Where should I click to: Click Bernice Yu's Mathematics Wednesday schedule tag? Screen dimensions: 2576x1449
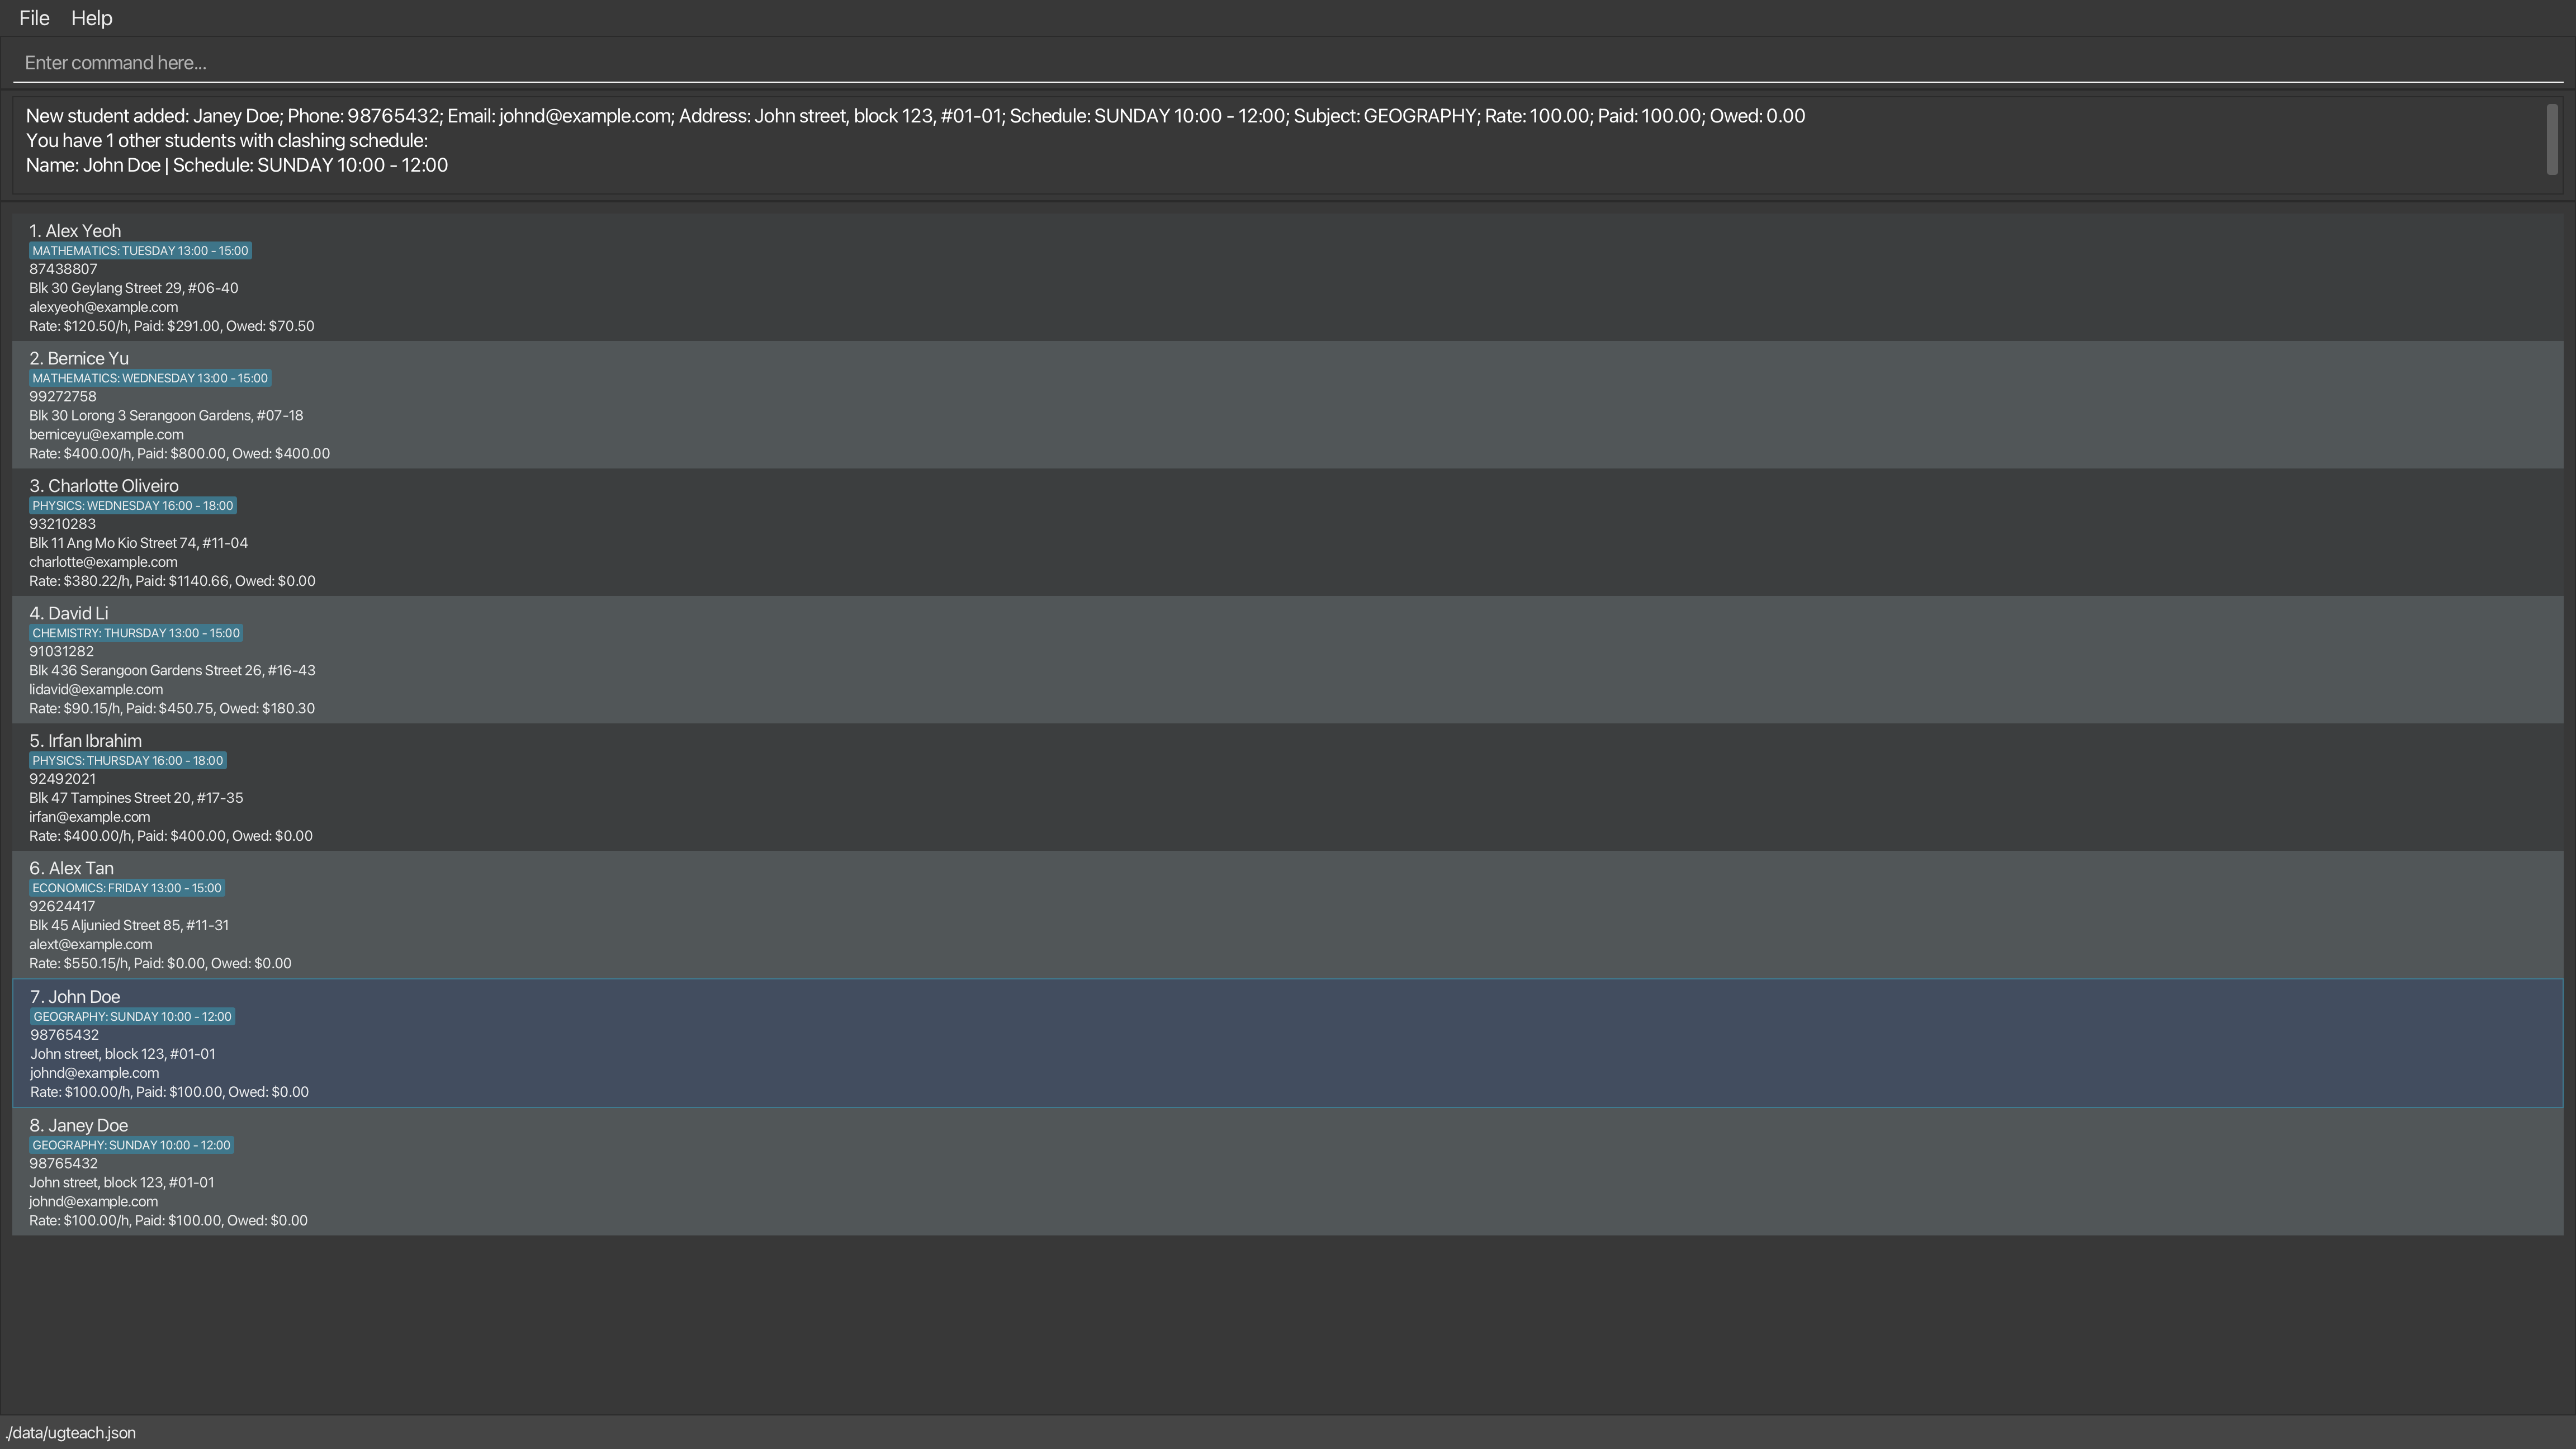[150, 378]
